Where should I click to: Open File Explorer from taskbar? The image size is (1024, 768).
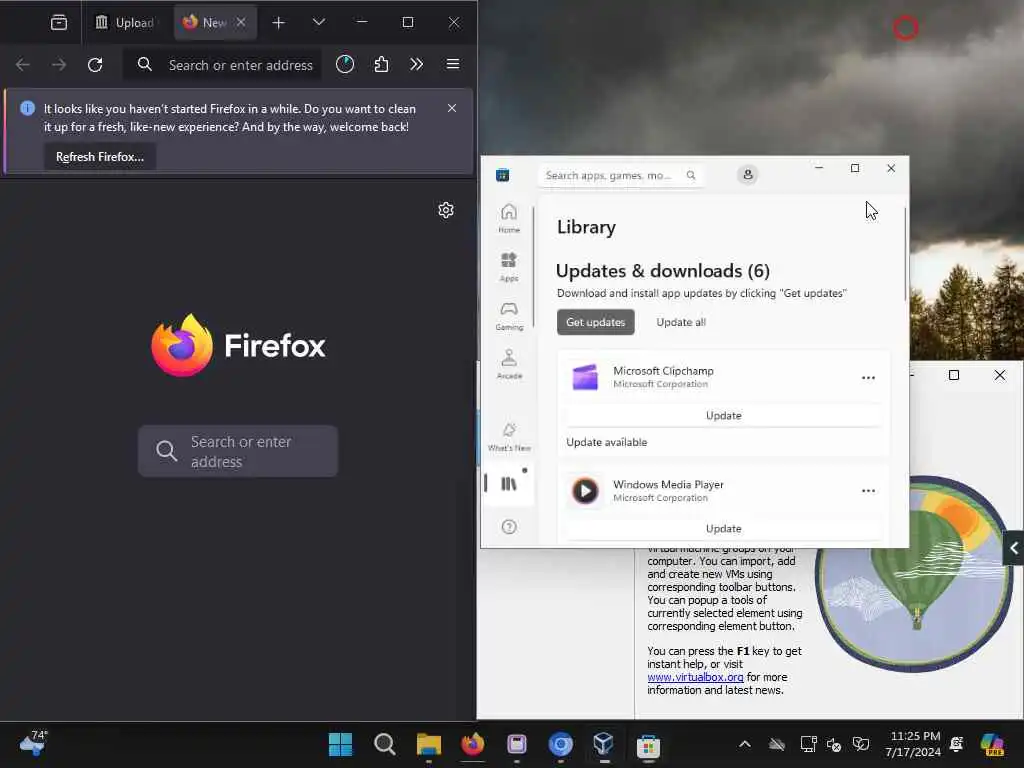click(428, 744)
